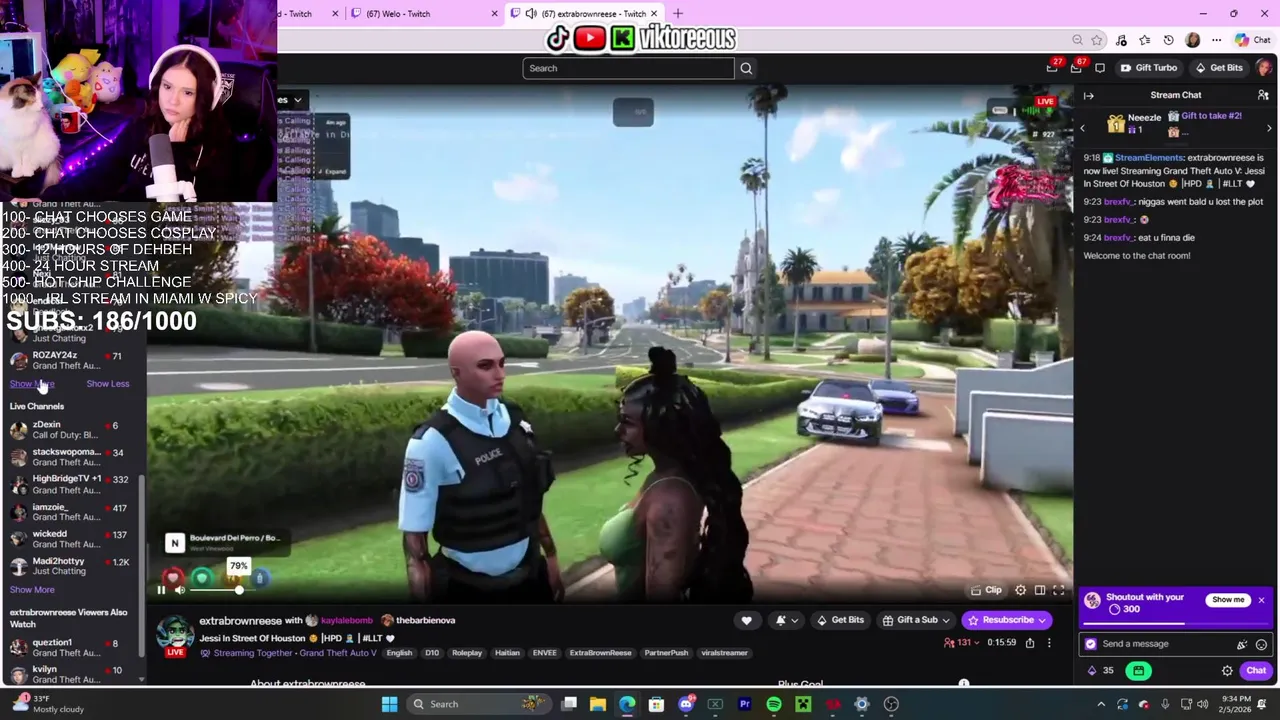The image size is (1280, 720).
Task: Open Spotify from the taskbar
Action: (774, 704)
